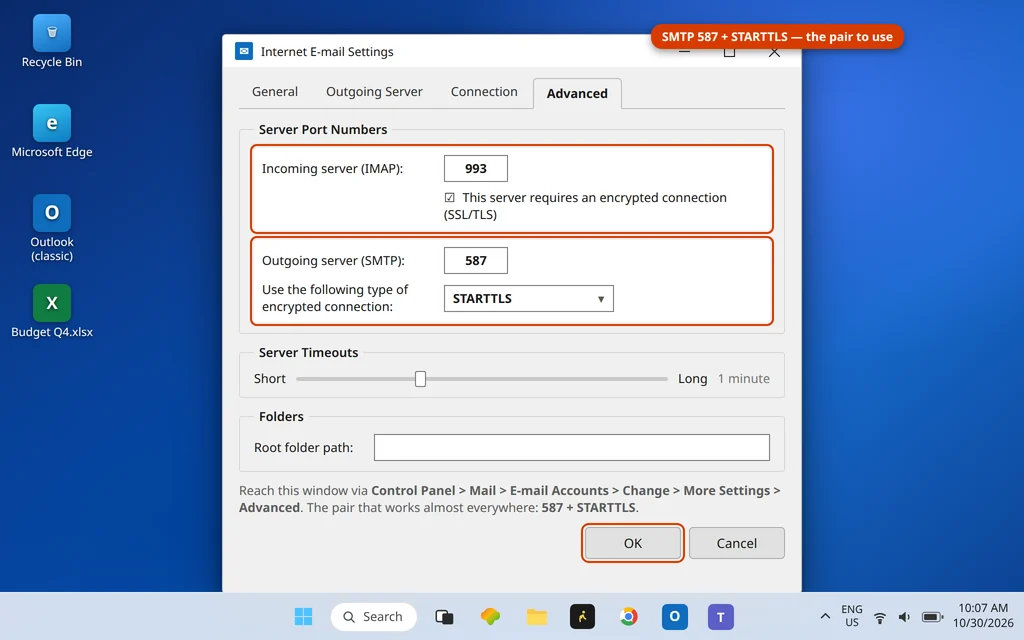Open the Task View taskbar icon
The height and width of the screenshot is (640, 1024).
tap(444, 616)
